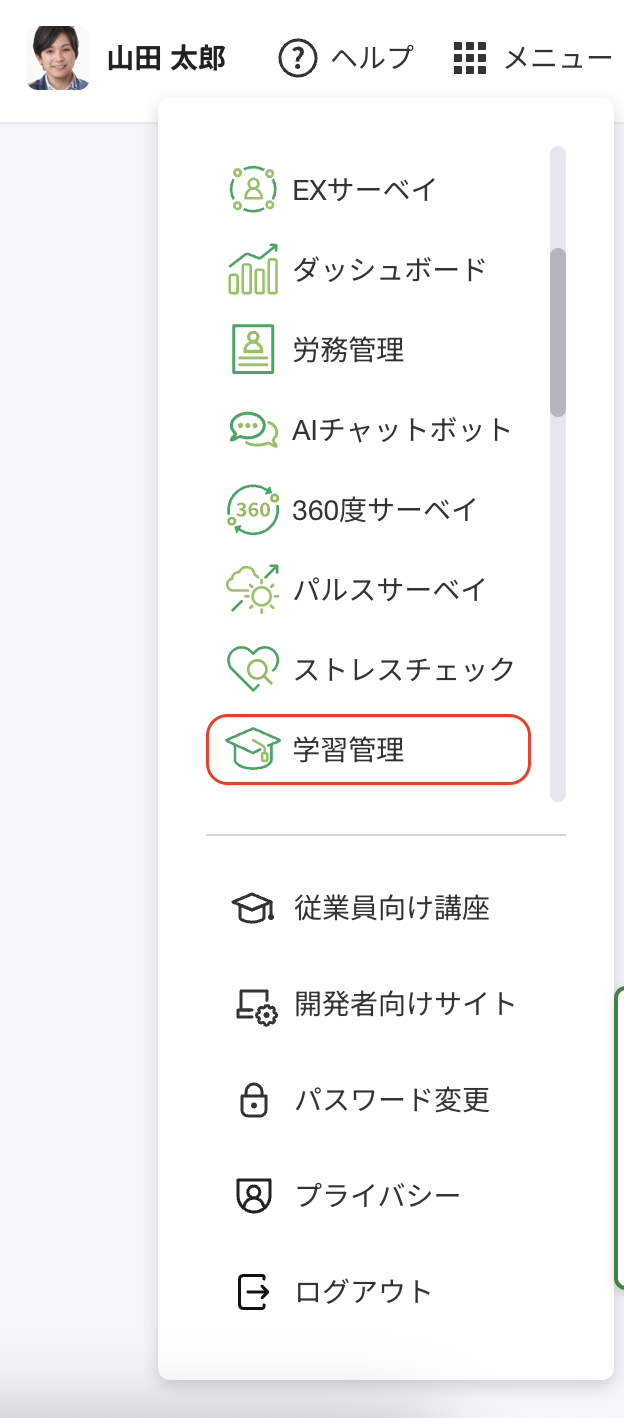Click the 山田 太郎 profile avatar
This screenshot has width=624, height=1418.
[x=58, y=59]
